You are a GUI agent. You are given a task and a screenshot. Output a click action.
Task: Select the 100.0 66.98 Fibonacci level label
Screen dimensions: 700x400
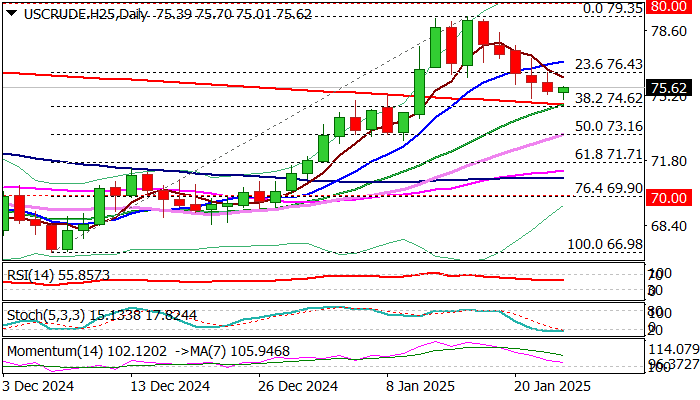[x=605, y=244]
